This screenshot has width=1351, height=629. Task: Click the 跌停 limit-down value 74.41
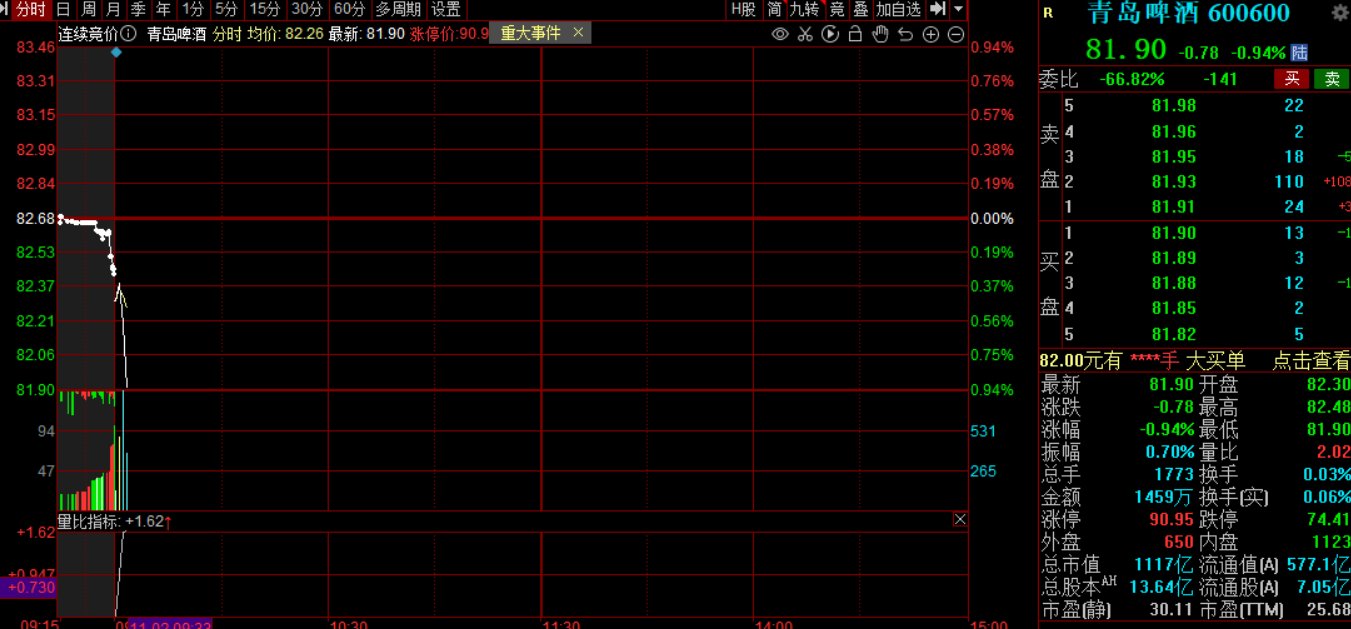click(1329, 520)
